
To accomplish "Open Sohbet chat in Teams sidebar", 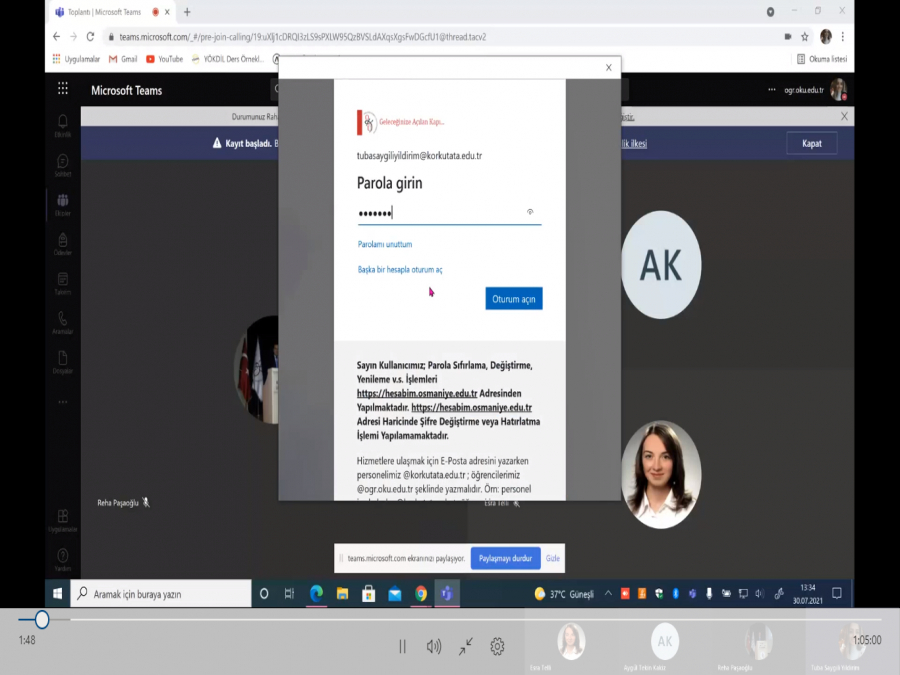I will [63, 165].
